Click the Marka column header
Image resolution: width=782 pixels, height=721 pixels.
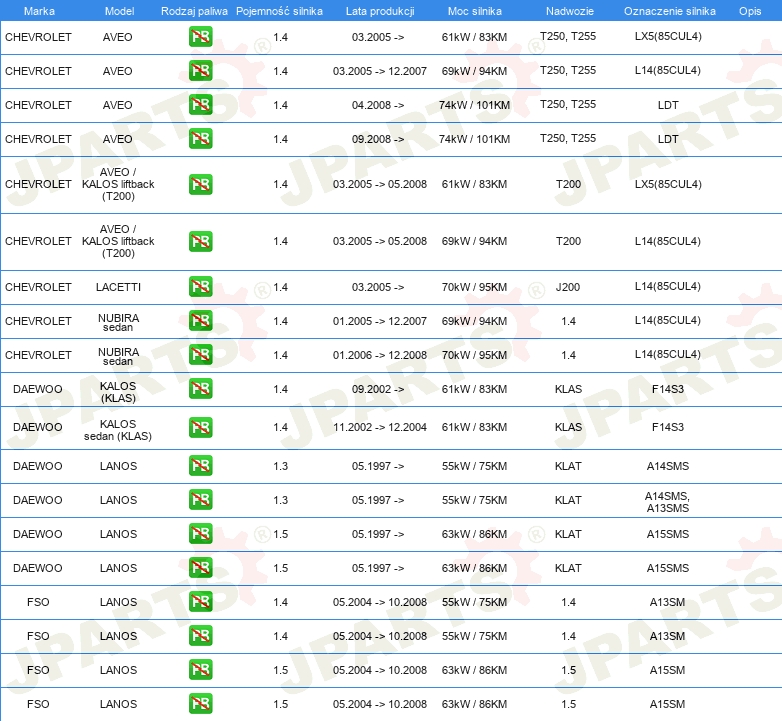coord(39,11)
